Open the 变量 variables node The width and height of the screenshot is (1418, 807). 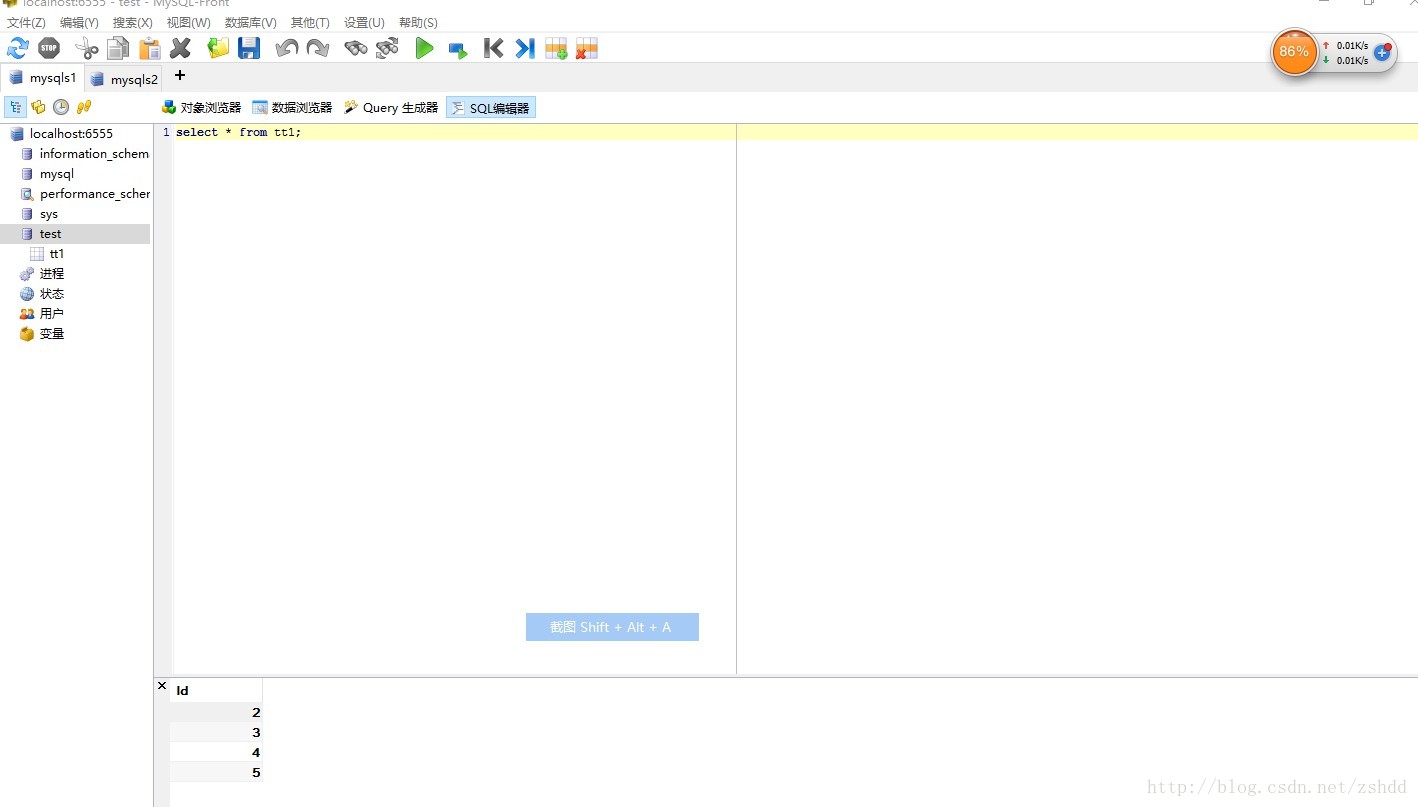point(51,333)
